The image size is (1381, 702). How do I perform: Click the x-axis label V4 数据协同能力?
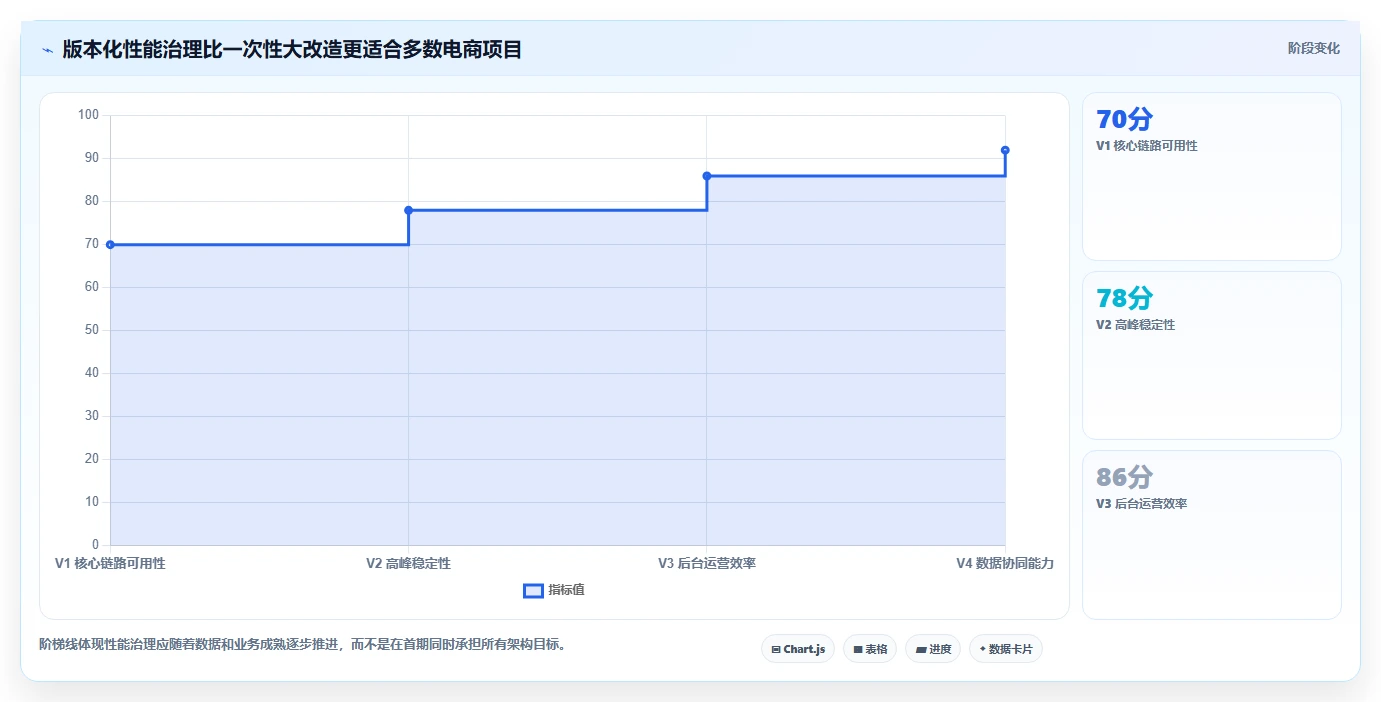[x=1005, y=563]
